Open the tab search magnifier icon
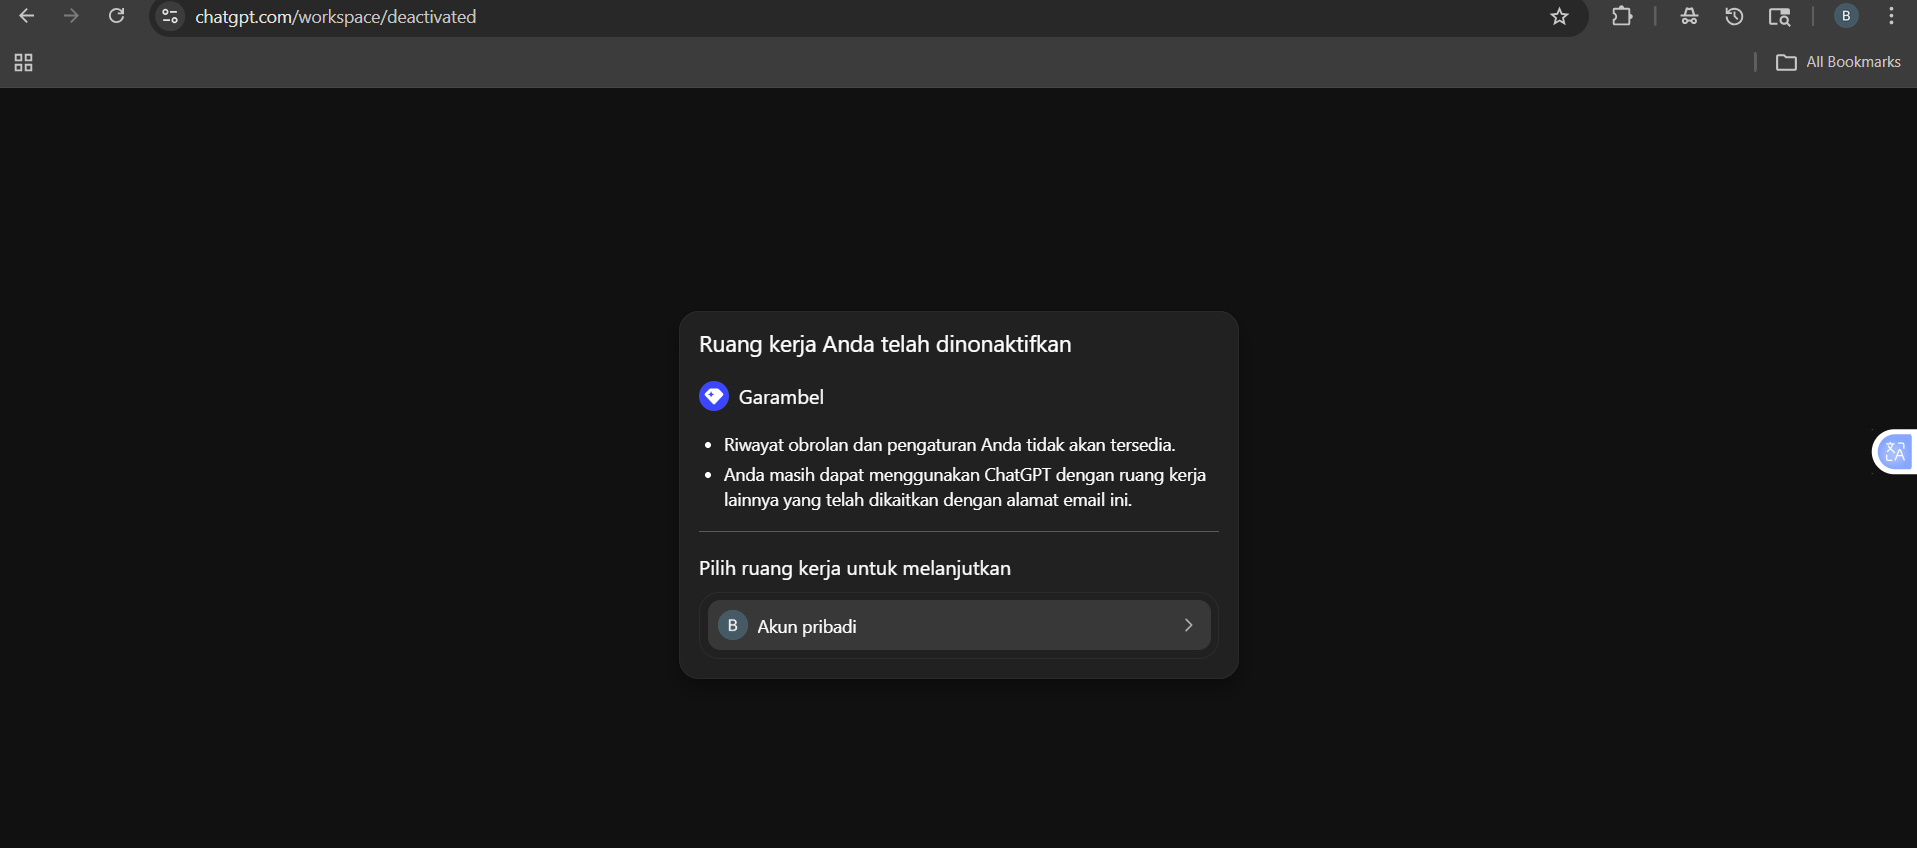Viewport: 1917px width, 848px height. click(x=1779, y=17)
